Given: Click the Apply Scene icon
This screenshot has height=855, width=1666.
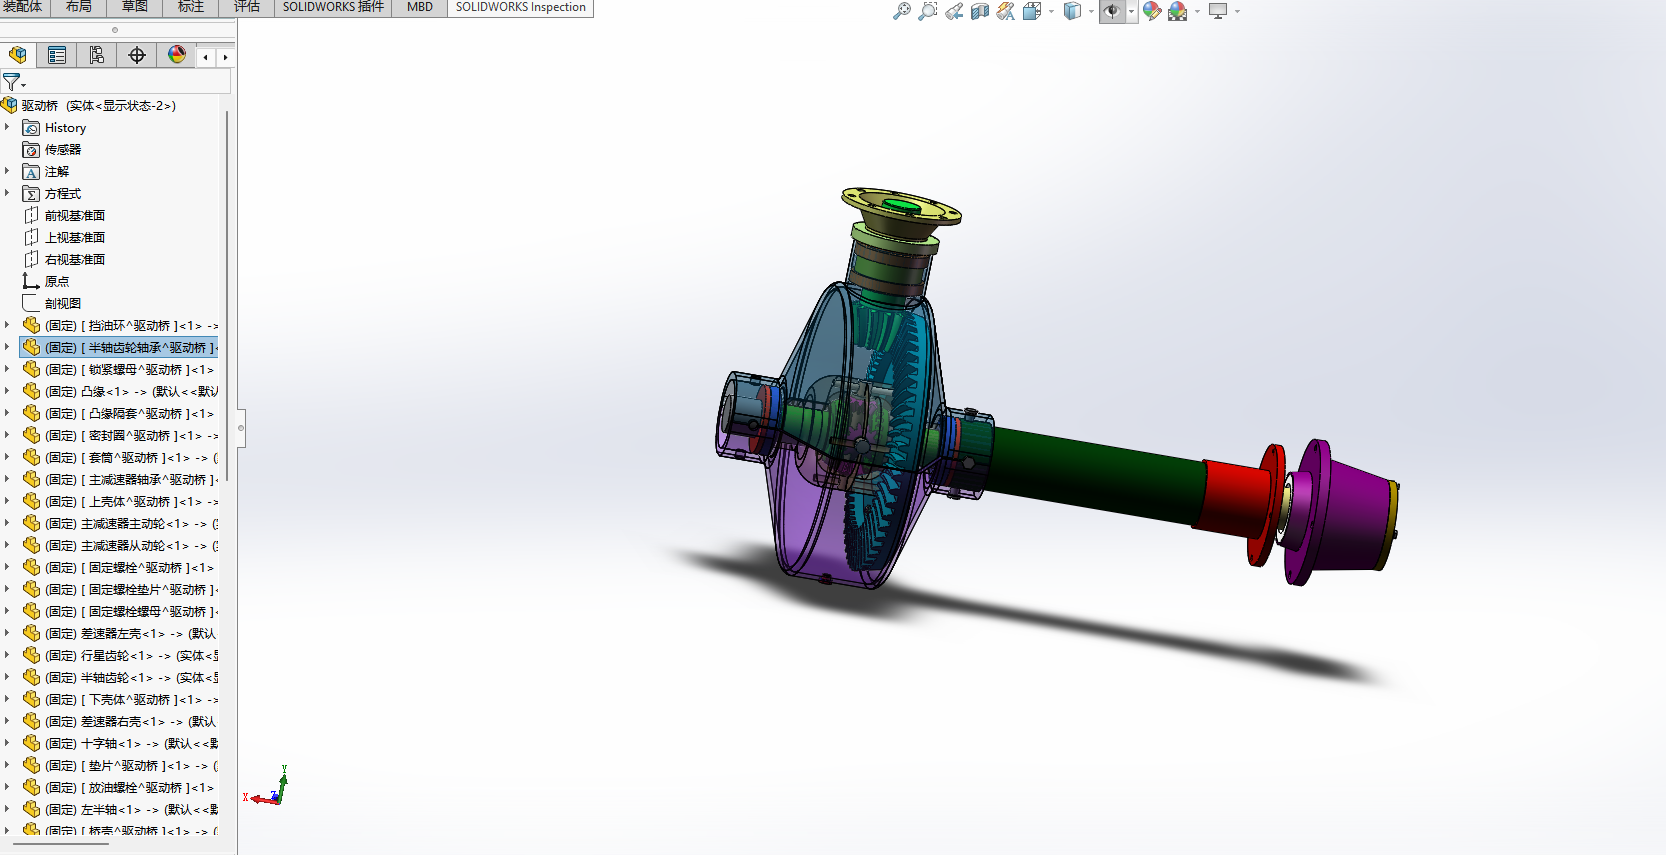Looking at the screenshot, I should 1178,11.
